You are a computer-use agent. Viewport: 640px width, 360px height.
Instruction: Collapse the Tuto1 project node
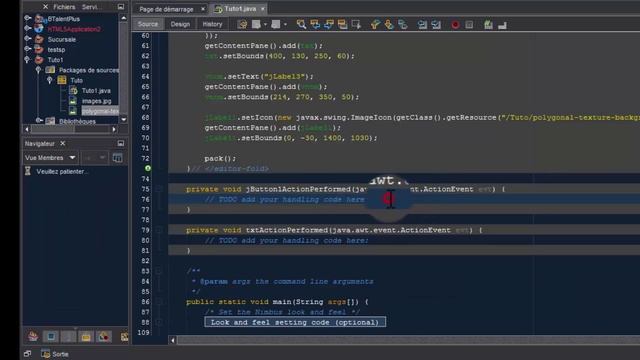click(x=28, y=60)
